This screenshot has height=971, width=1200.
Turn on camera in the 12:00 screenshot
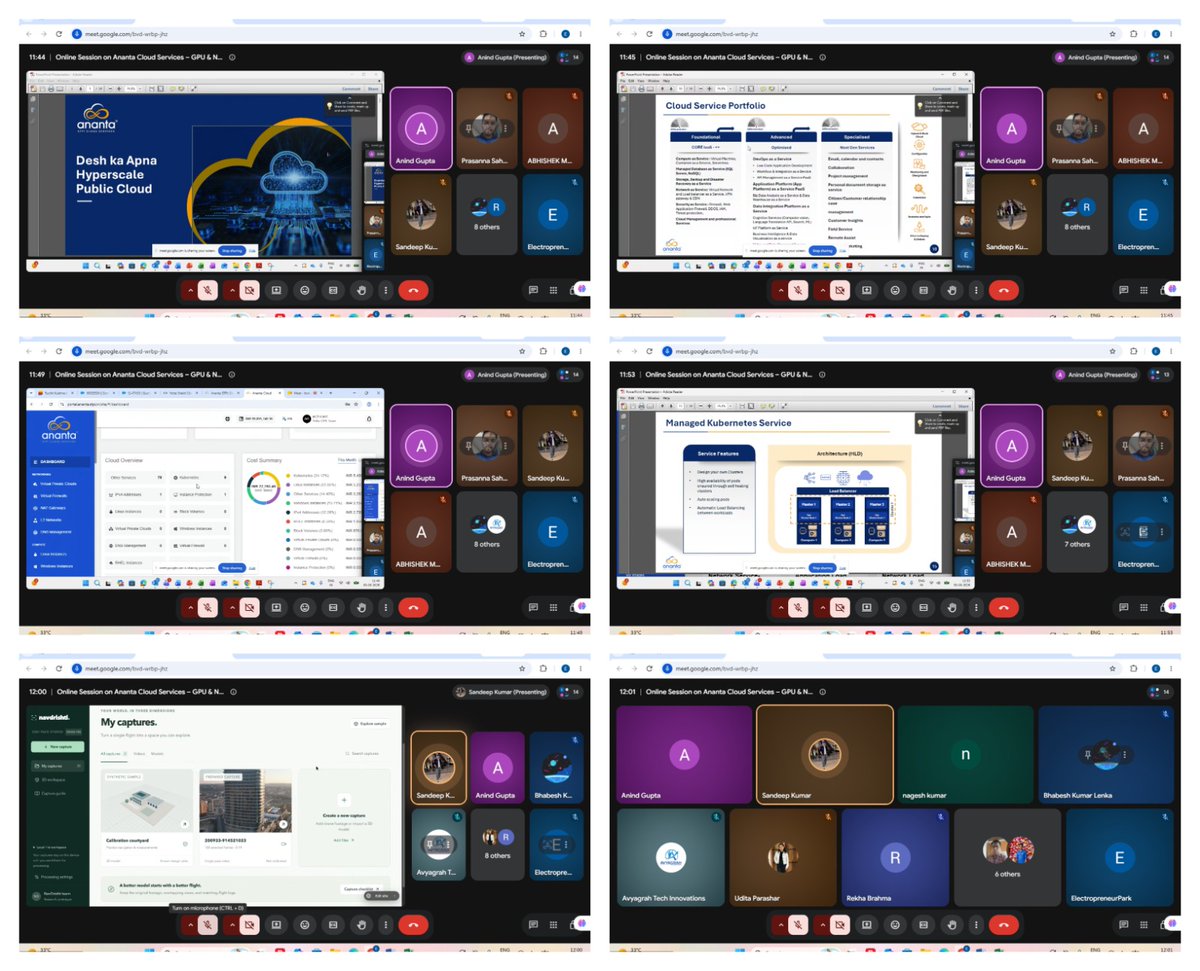tap(250, 926)
